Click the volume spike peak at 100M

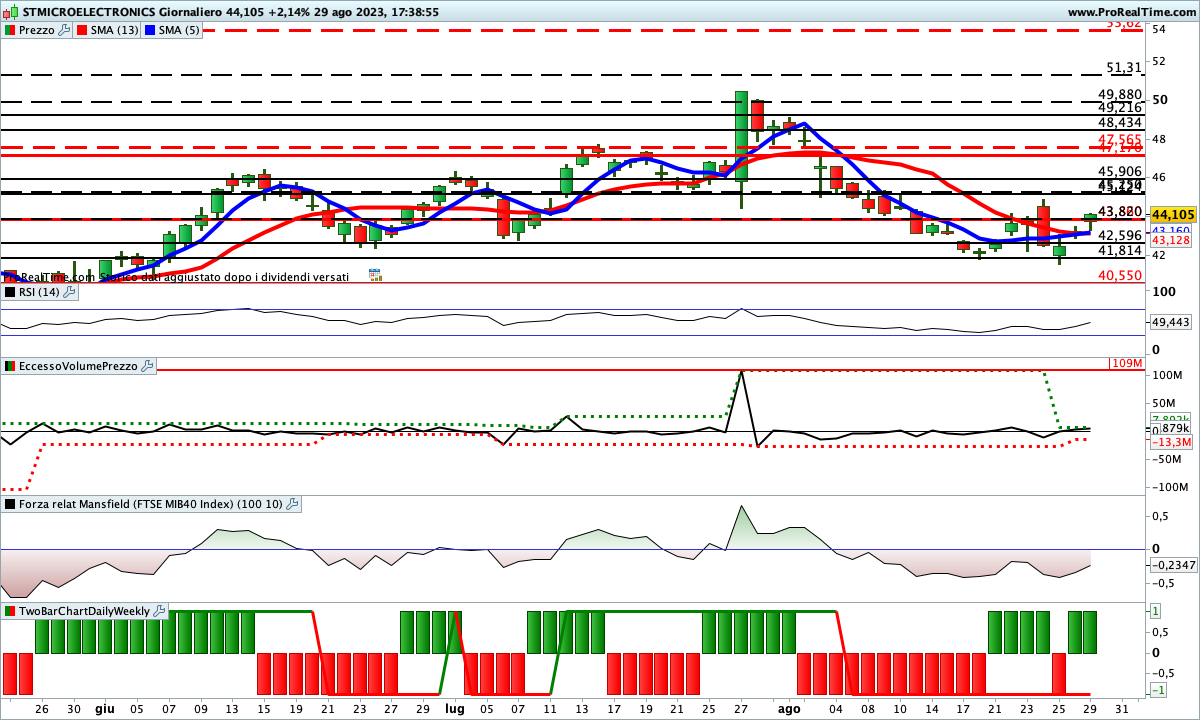coord(741,373)
